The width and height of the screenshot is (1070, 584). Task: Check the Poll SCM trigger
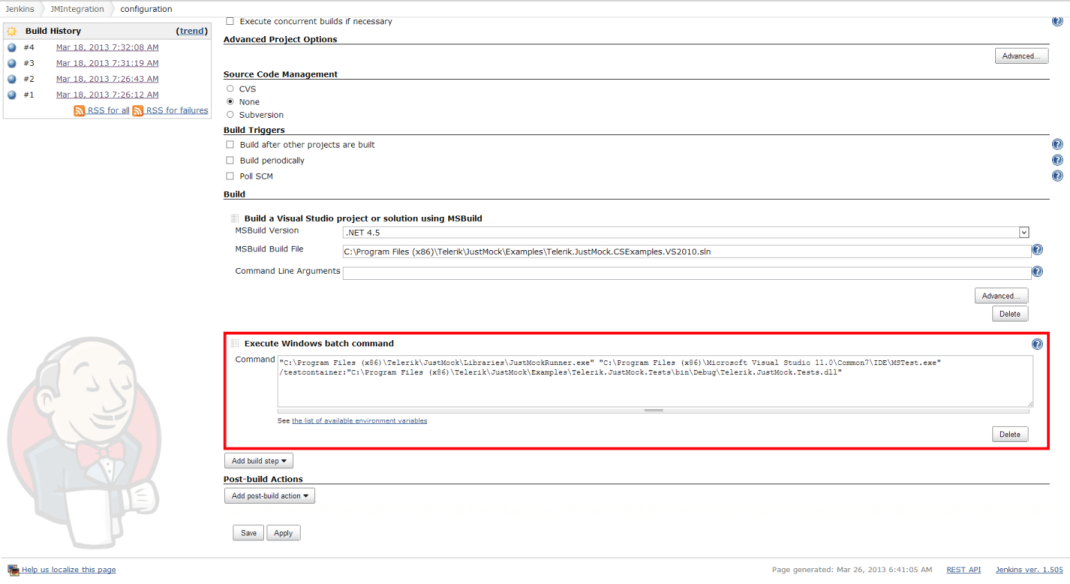pyautogui.click(x=229, y=176)
